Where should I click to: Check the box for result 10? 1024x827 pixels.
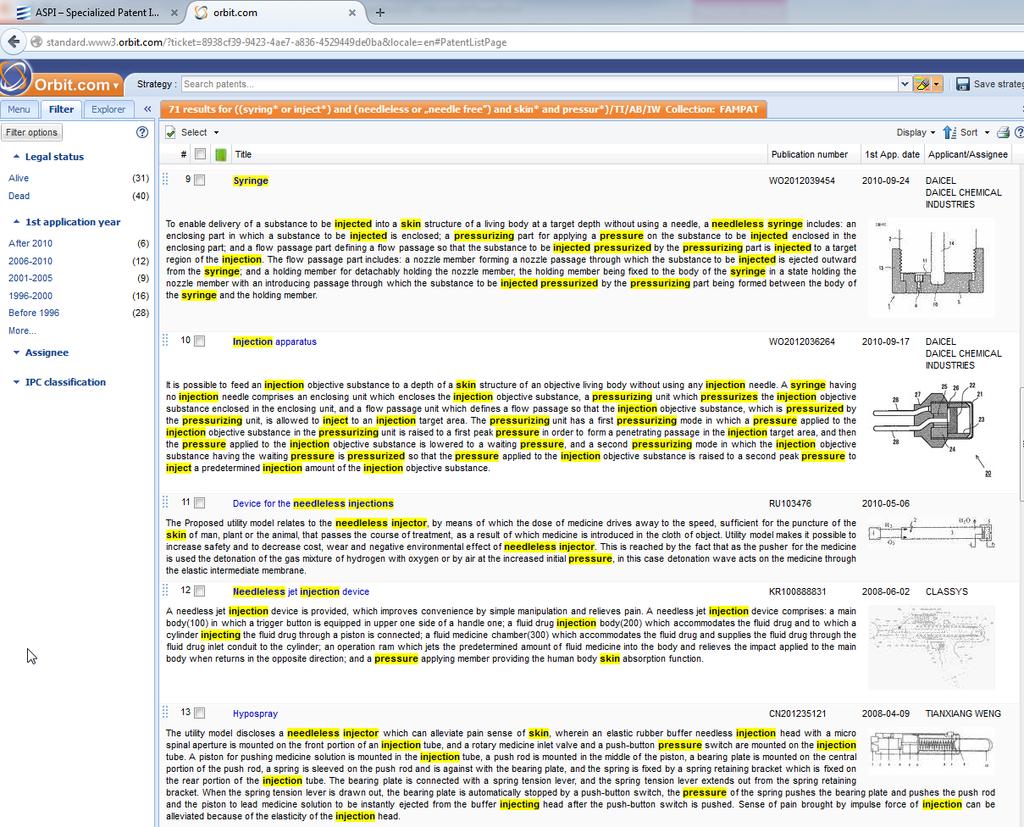point(200,341)
